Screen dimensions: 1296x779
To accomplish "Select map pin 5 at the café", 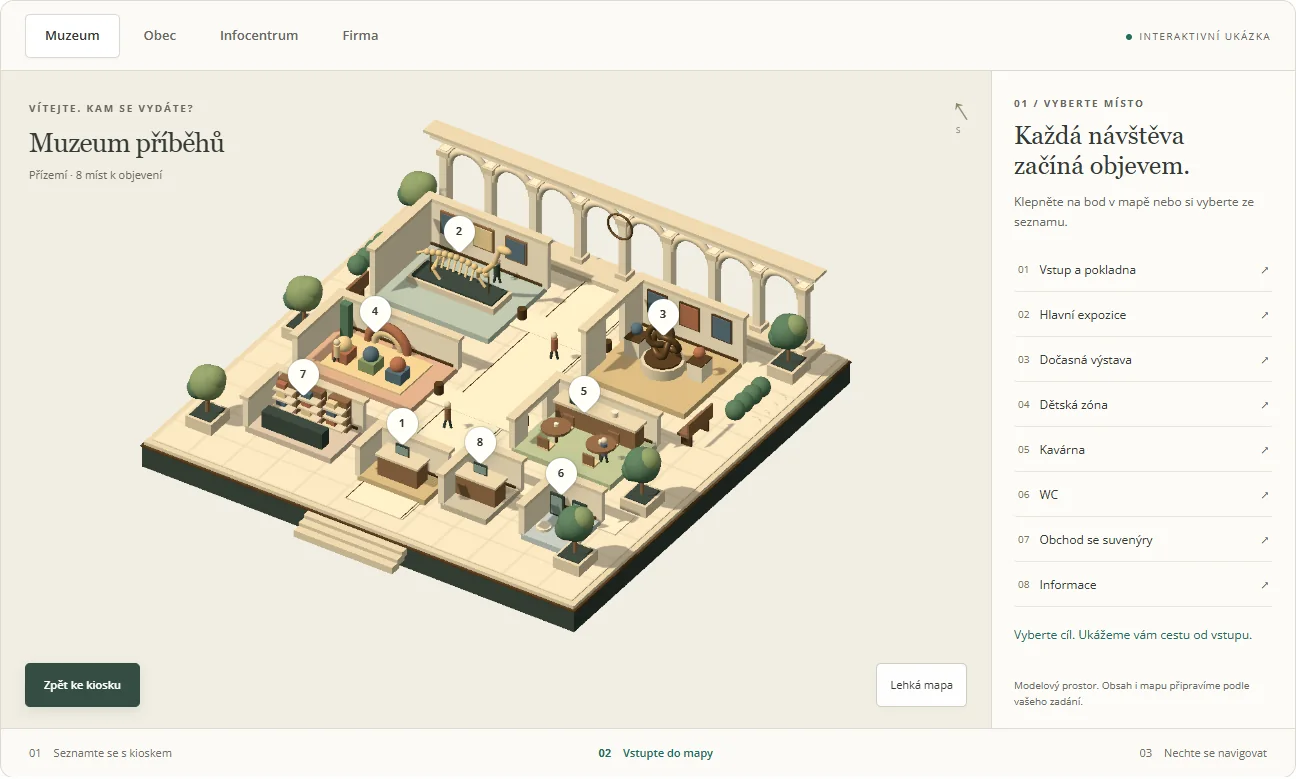I will pyautogui.click(x=584, y=393).
